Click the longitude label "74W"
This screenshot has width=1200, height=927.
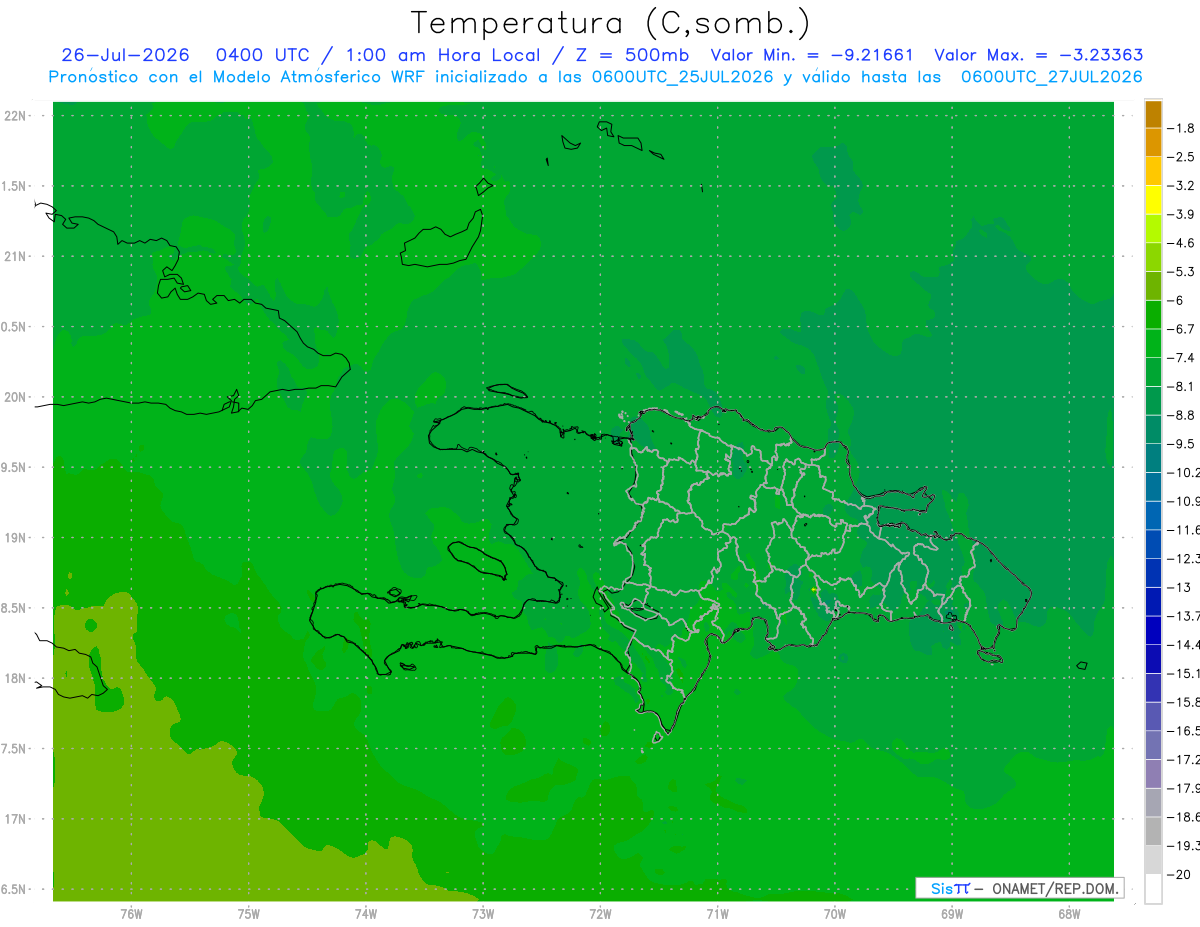click(x=366, y=914)
